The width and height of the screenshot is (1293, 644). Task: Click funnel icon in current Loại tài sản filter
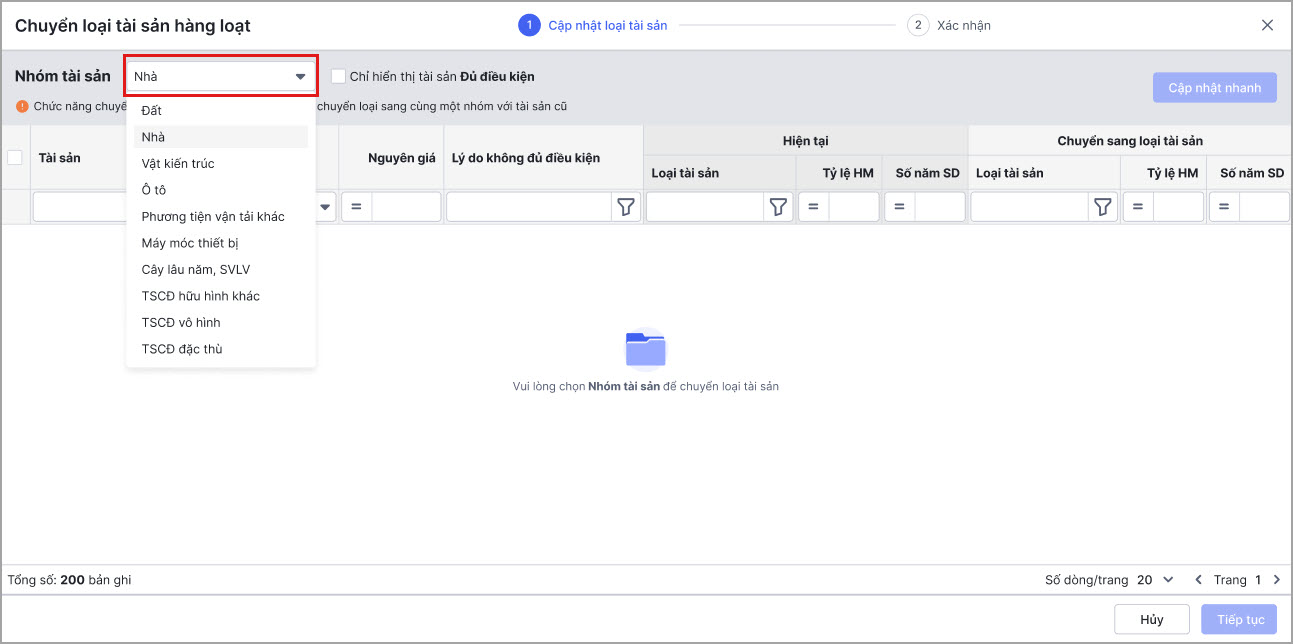click(x=778, y=207)
